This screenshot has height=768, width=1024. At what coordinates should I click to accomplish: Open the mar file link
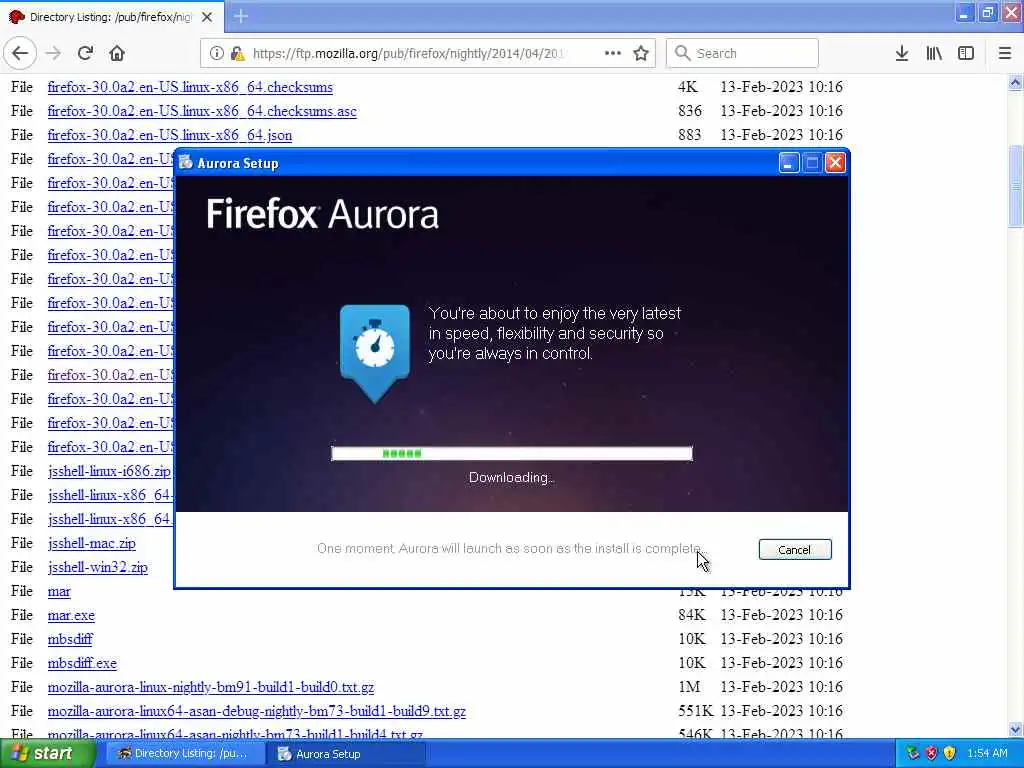(59, 591)
